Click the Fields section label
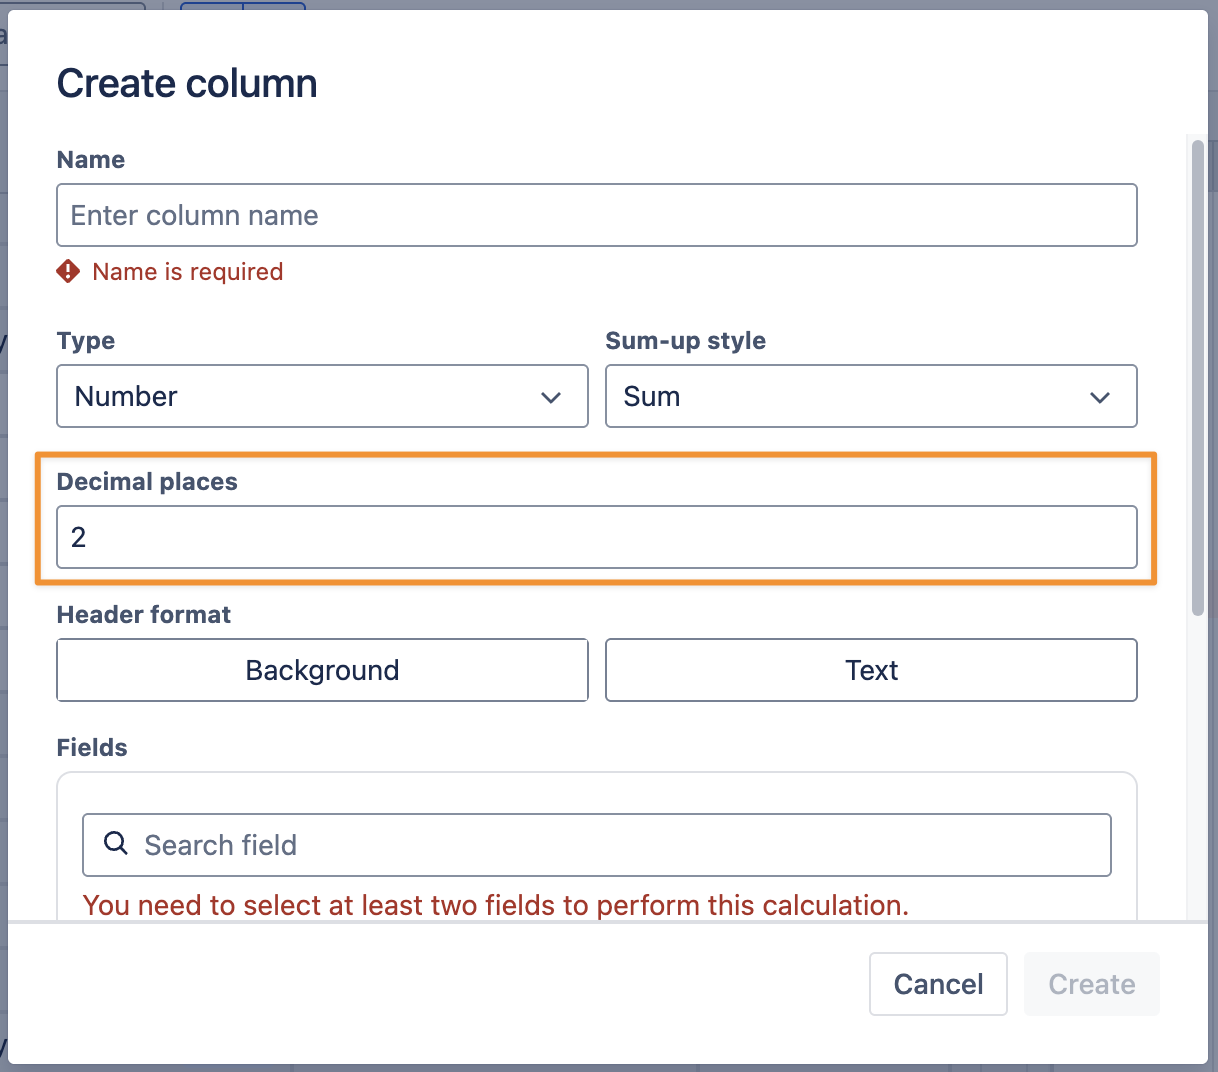The height and width of the screenshot is (1072, 1218). [92, 748]
